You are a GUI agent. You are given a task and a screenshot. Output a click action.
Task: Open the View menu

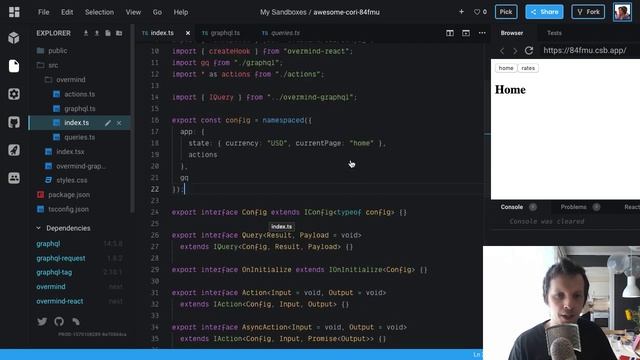[133, 12]
